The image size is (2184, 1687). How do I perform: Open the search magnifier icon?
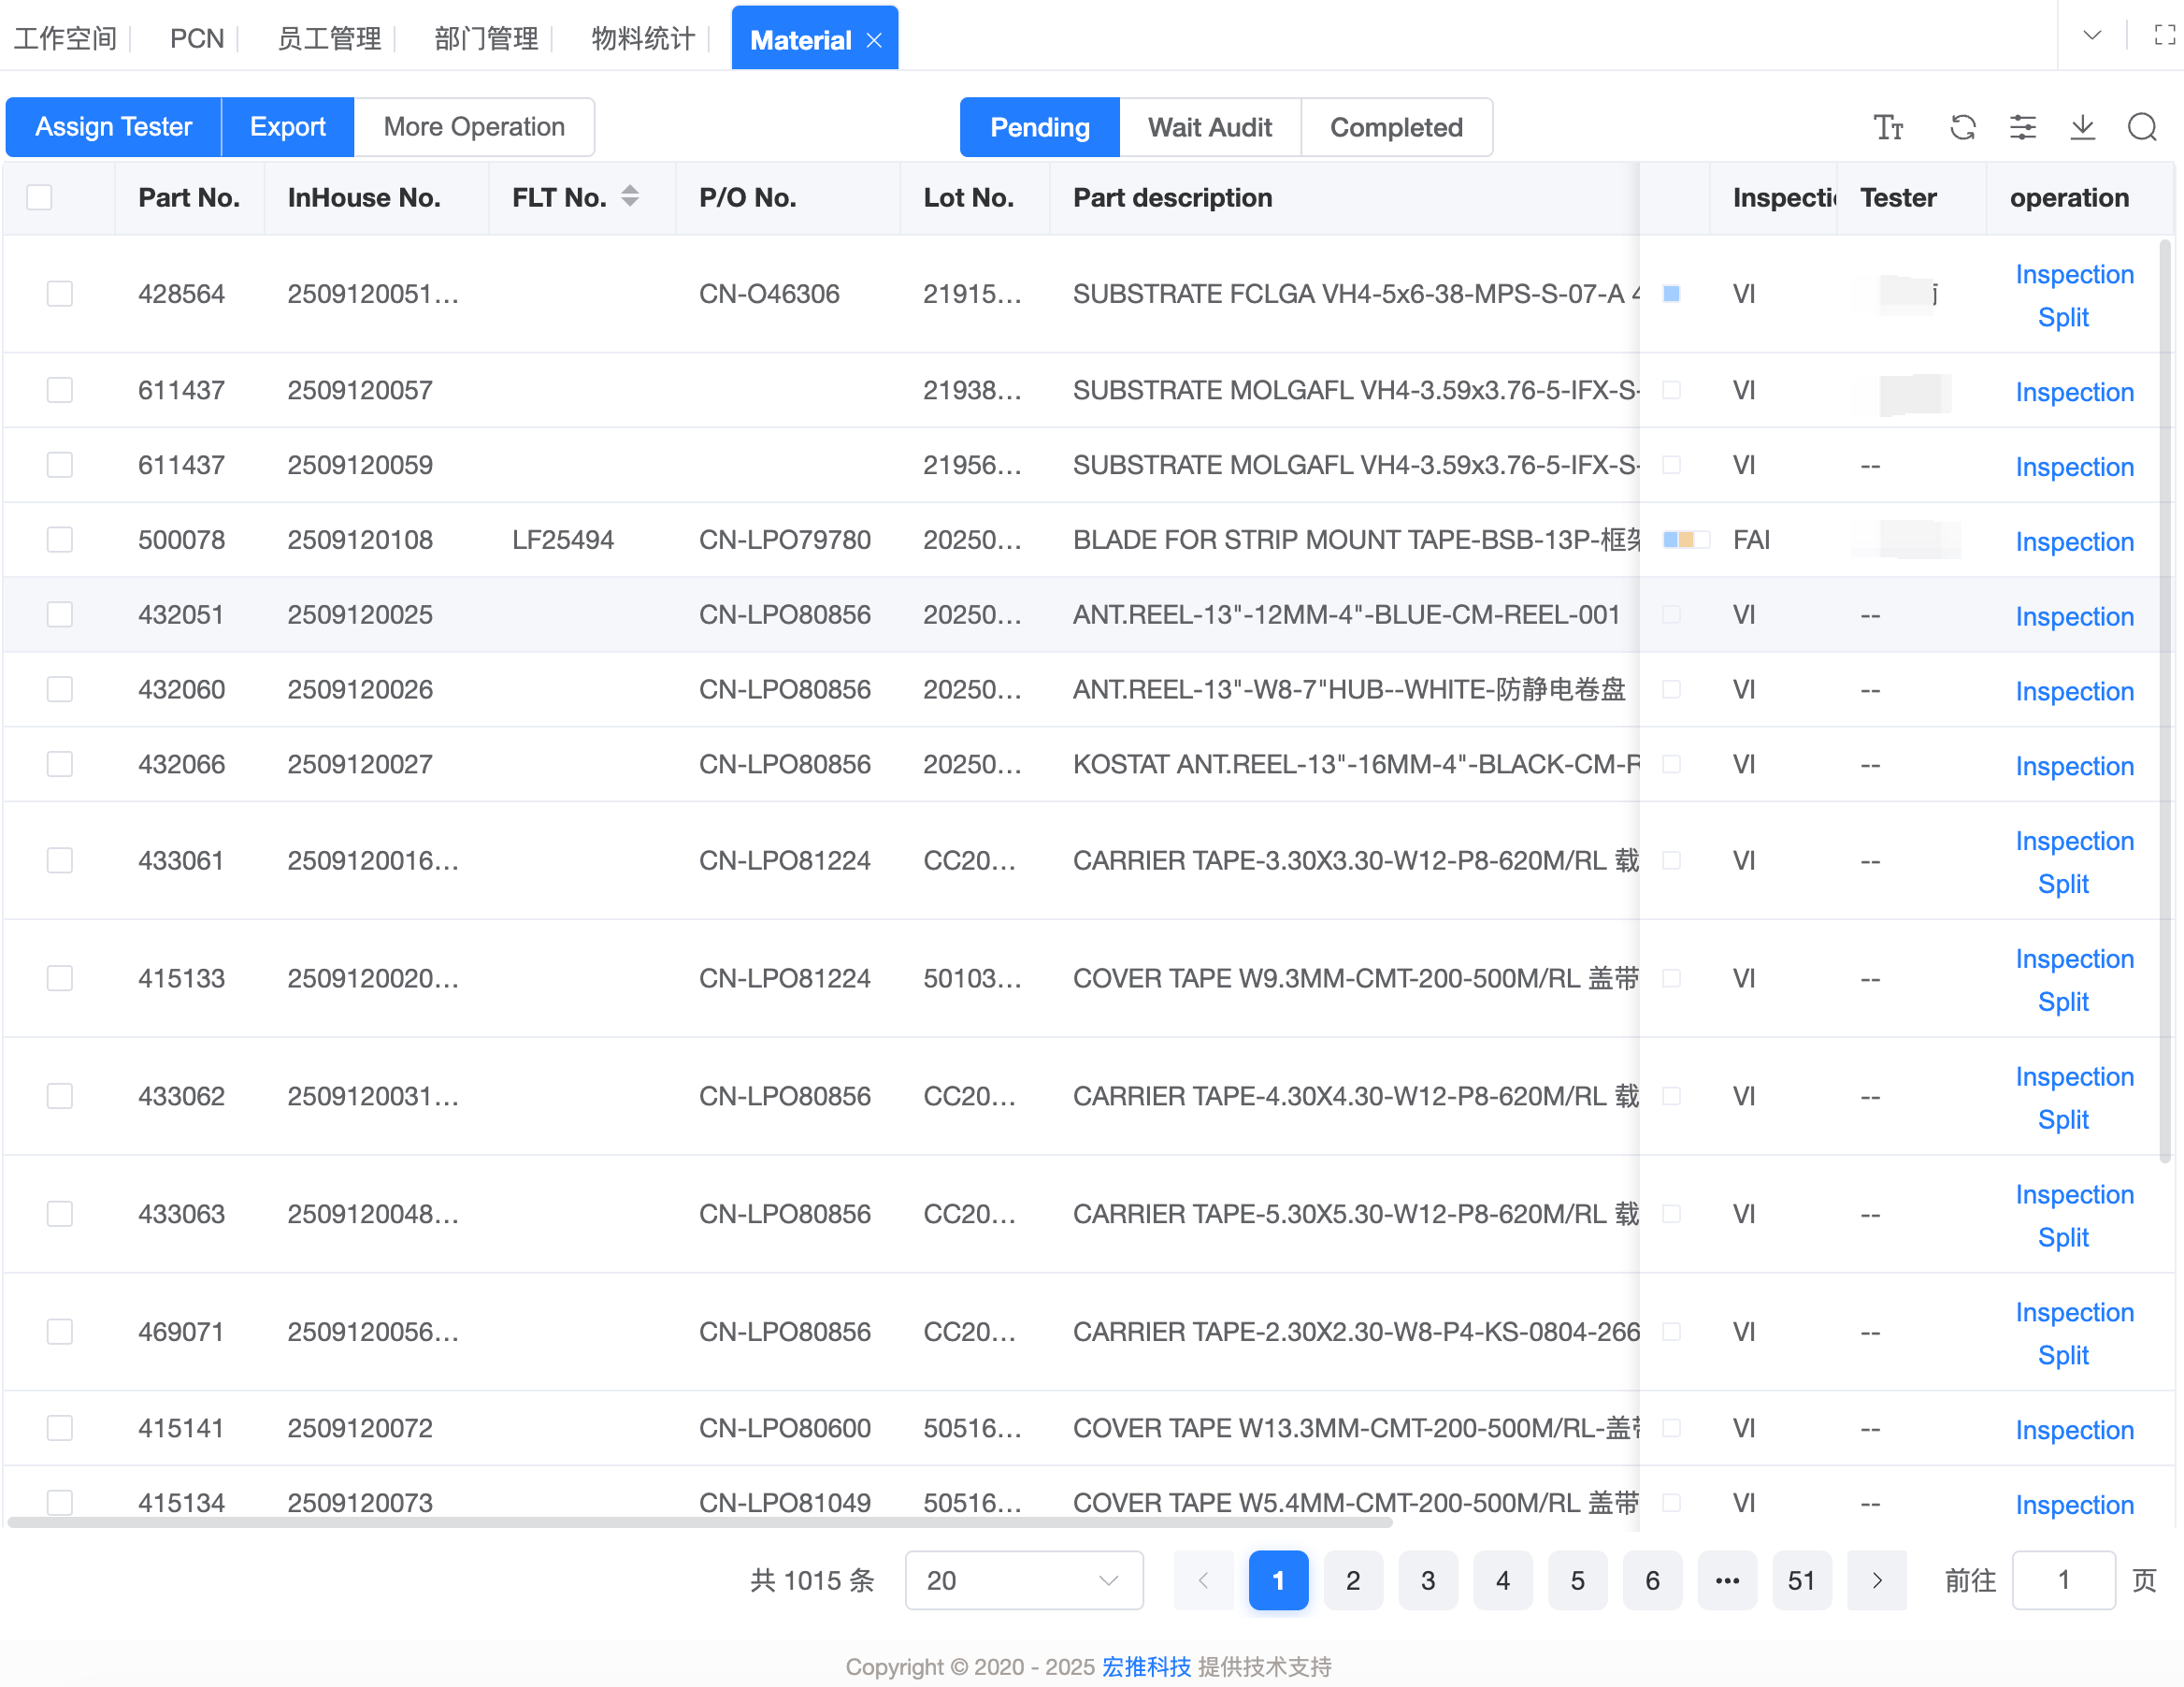pyautogui.click(x=2142, y=128)
